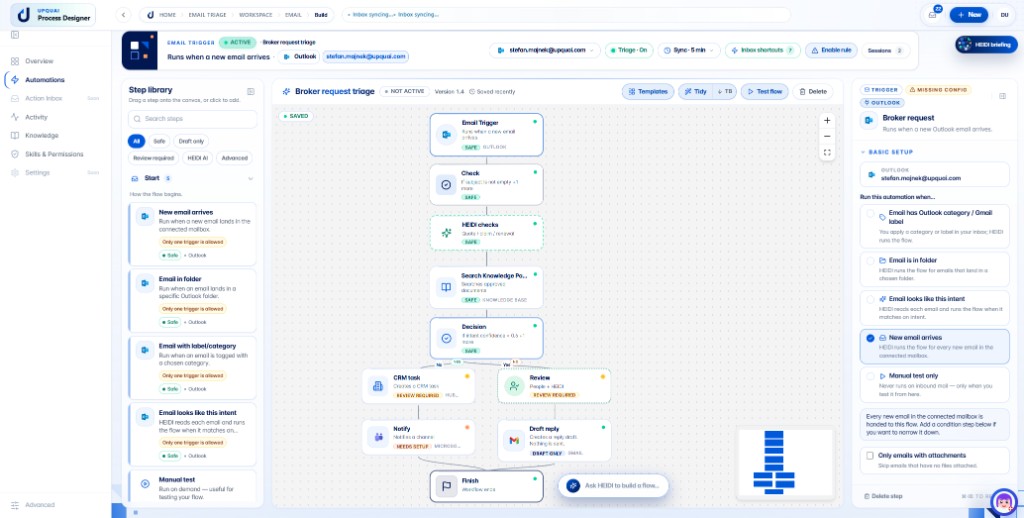Click the fit-to-screen canvas icon
1024x518 pixels.
[827, 152]
